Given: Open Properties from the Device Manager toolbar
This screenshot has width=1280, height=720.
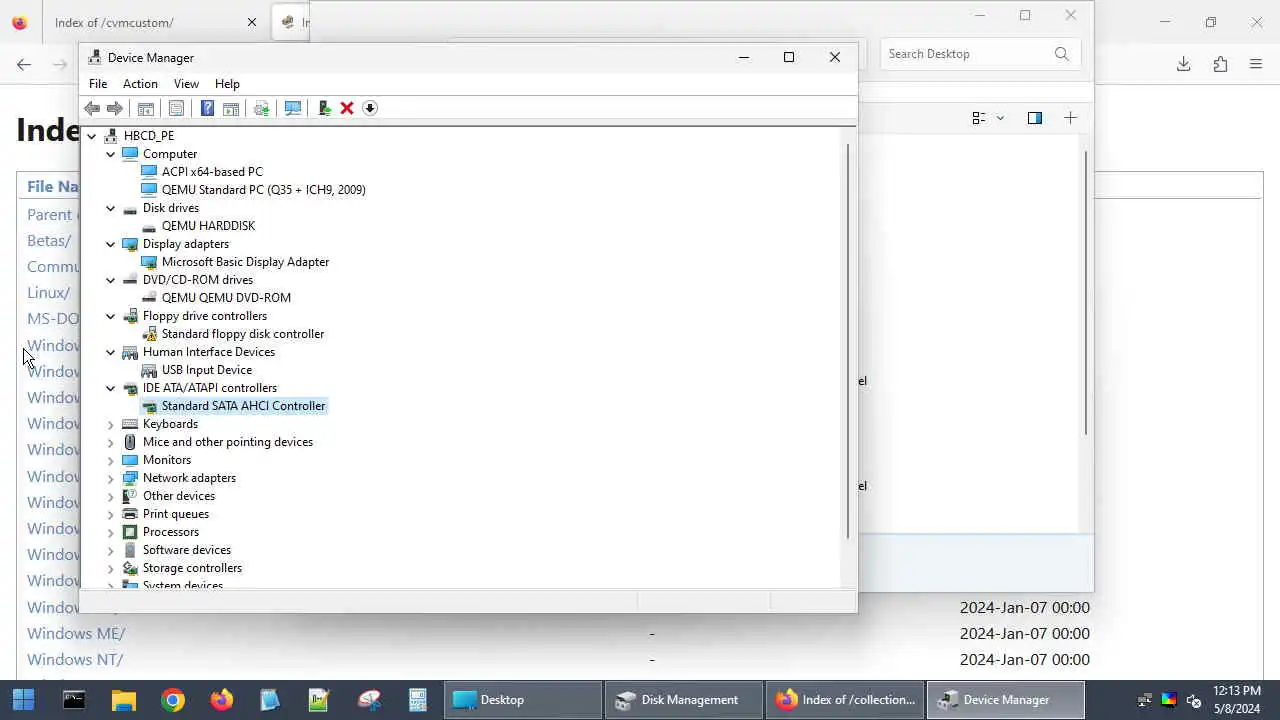Looking at the screenshot, I should (x=177, y=108).
